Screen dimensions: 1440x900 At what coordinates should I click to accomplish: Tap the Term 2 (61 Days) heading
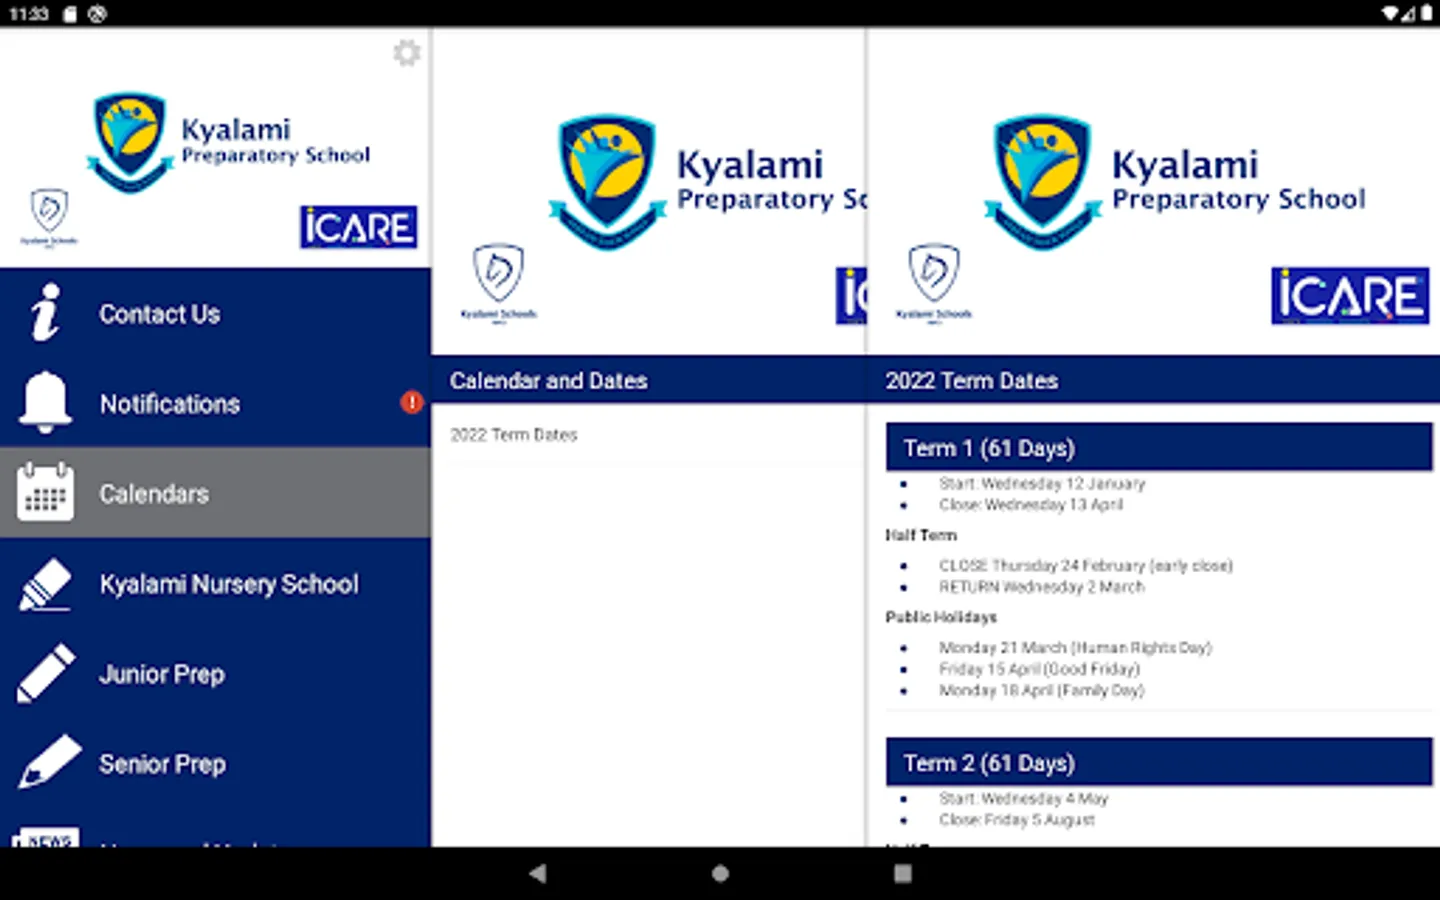pos(1159,762)
